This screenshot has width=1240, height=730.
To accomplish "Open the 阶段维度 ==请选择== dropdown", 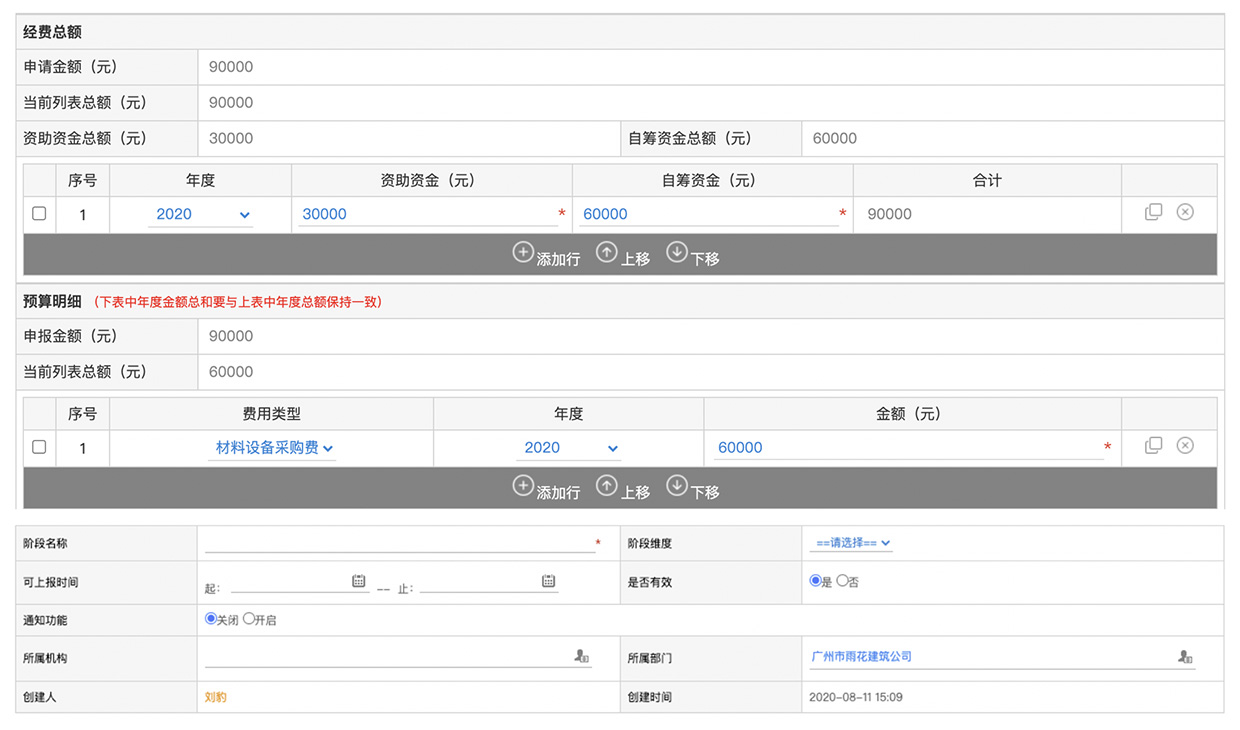I will click(851, 543).
